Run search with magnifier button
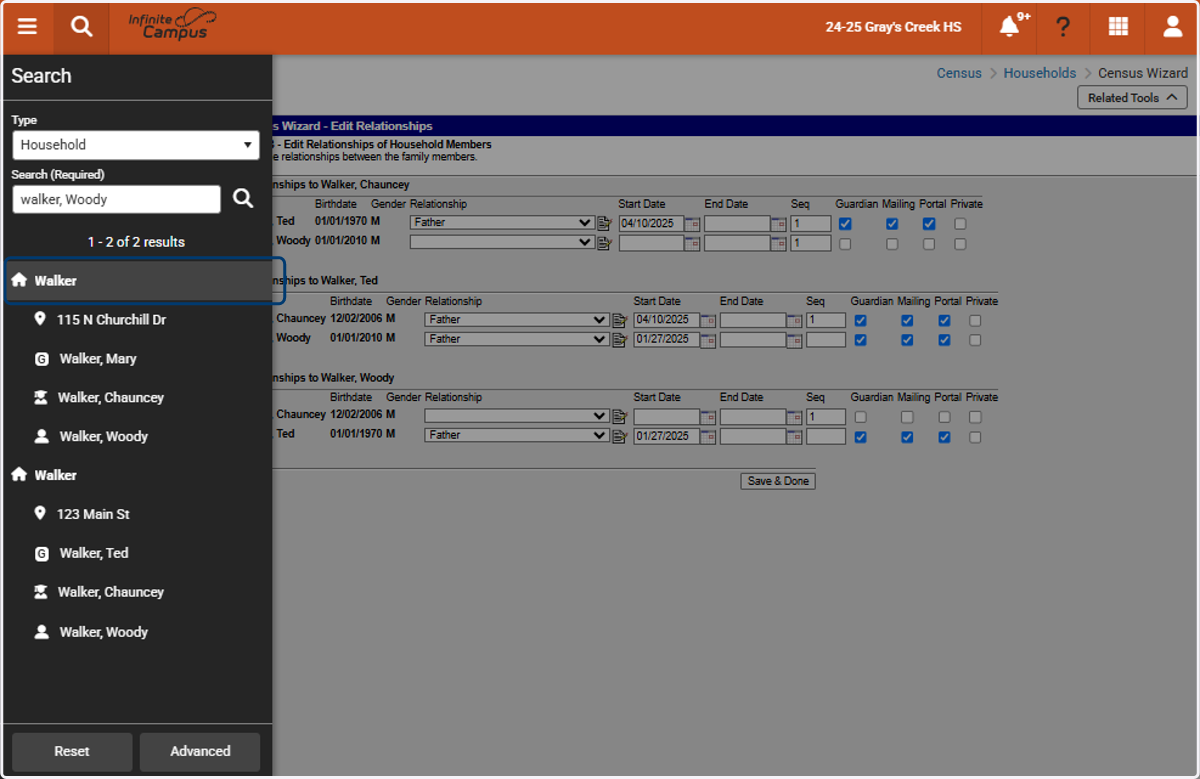 [x=243, y=198]
